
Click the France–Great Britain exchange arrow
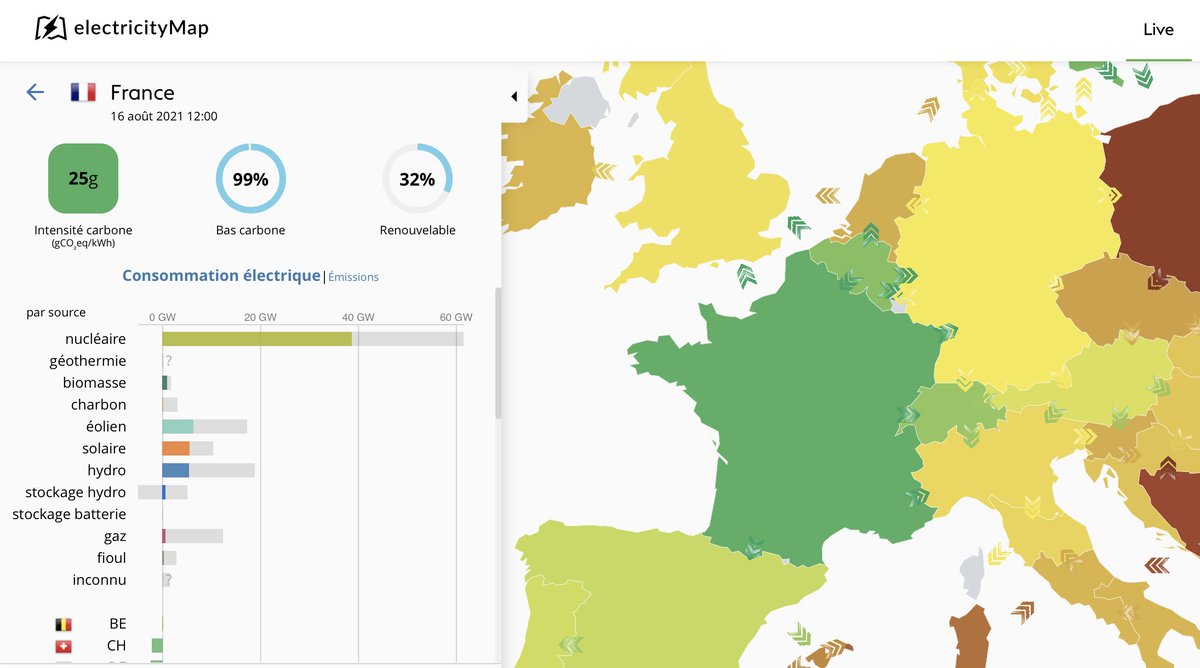pyautogui.click(x=749, y=274)
